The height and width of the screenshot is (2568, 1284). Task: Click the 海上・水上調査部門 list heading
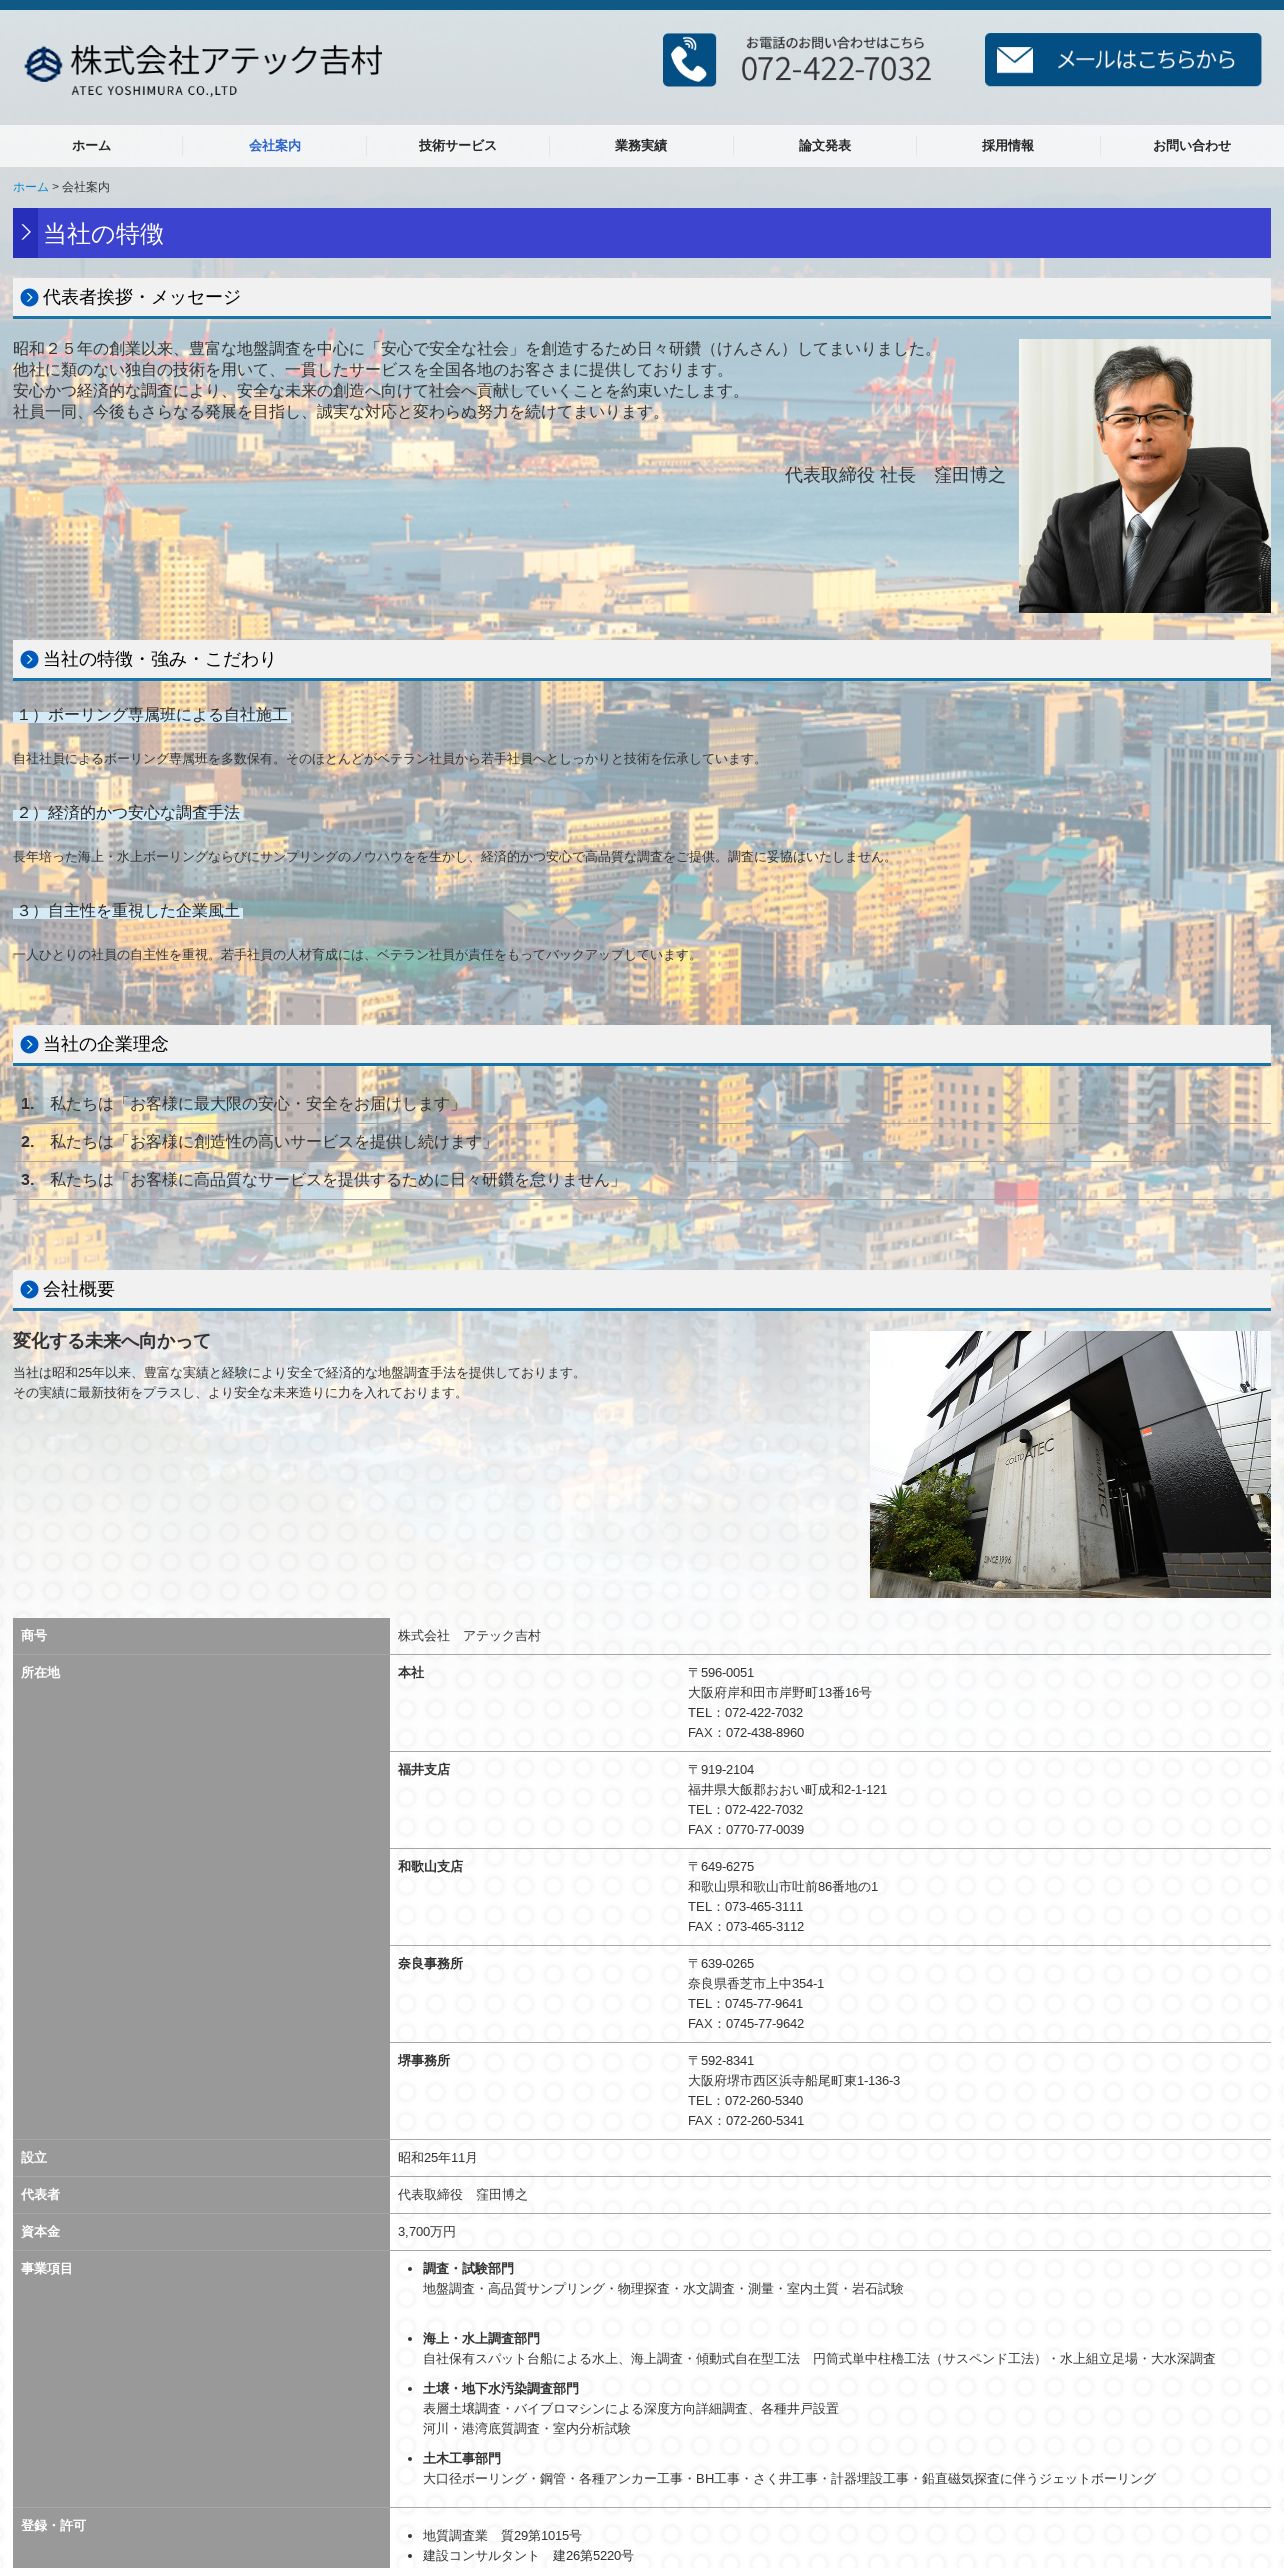click(x=481, y=2339)
